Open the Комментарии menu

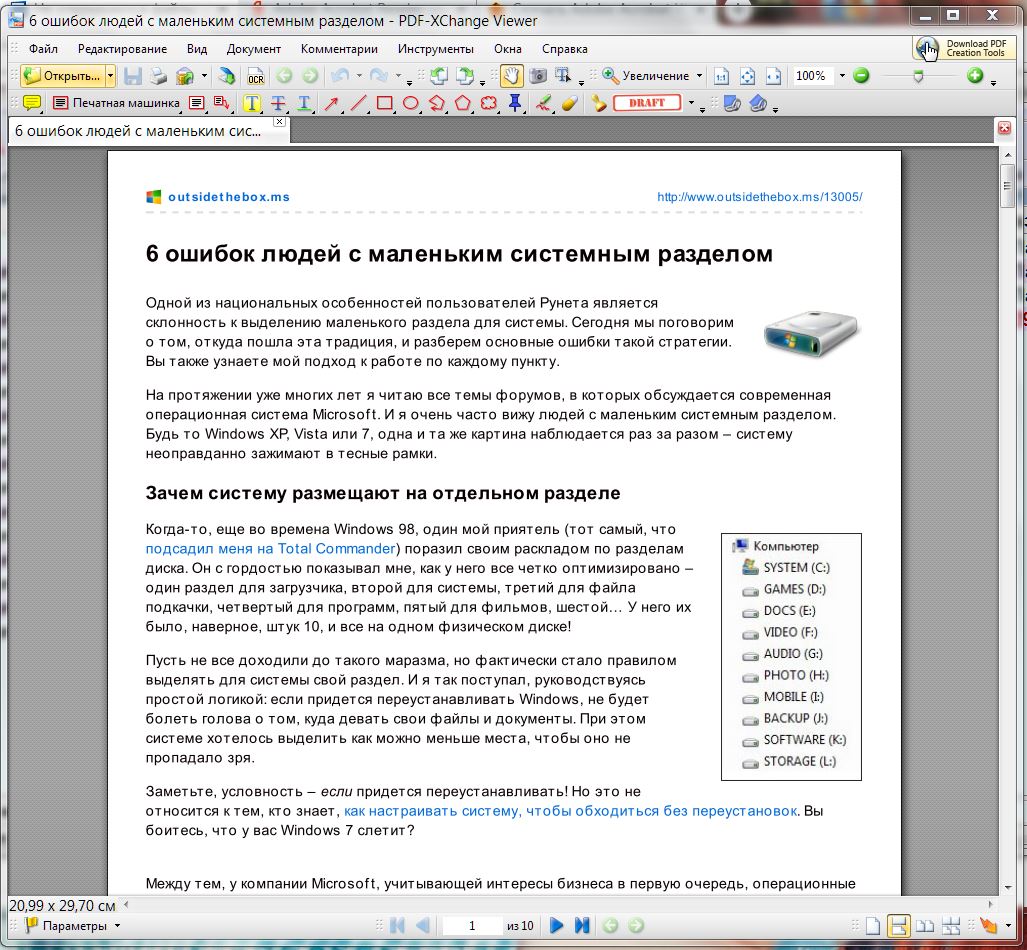[339, 49]
